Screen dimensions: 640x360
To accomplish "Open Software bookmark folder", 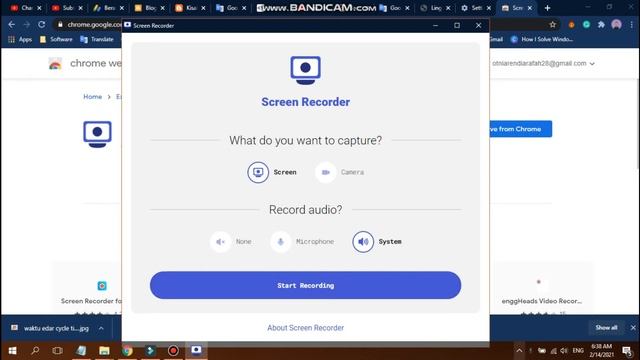I will point(56,39).
